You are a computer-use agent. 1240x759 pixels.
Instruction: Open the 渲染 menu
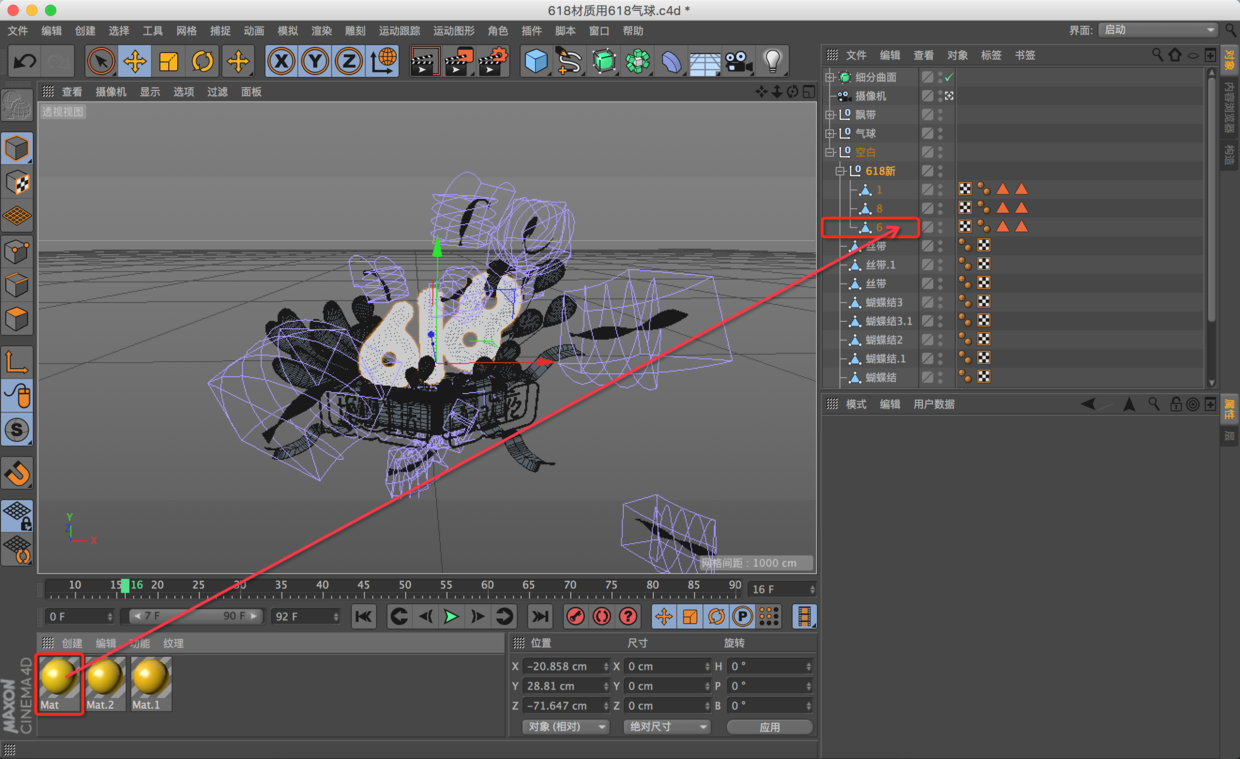[321, 31]
